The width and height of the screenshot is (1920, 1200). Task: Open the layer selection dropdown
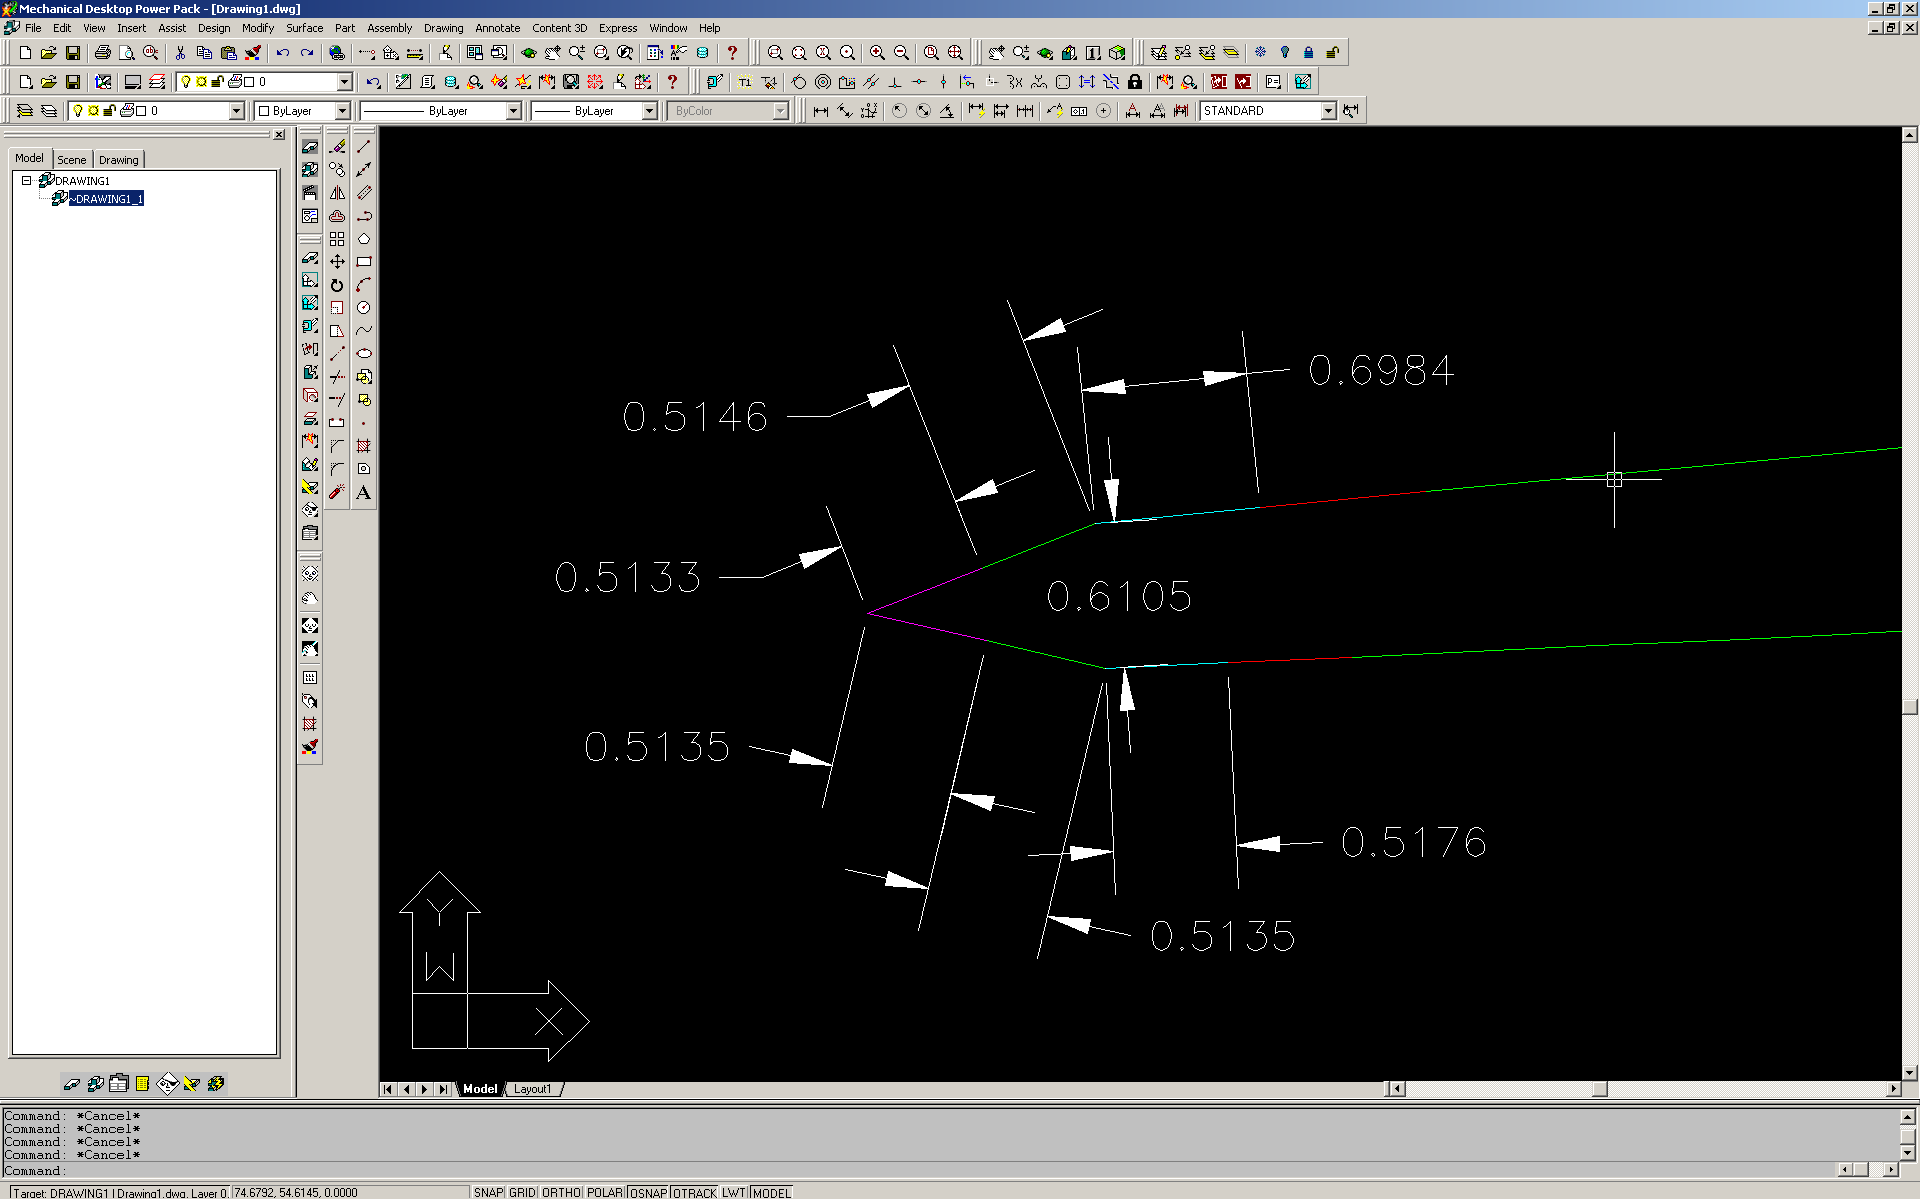pyautogui.click(x=237, y=111)
